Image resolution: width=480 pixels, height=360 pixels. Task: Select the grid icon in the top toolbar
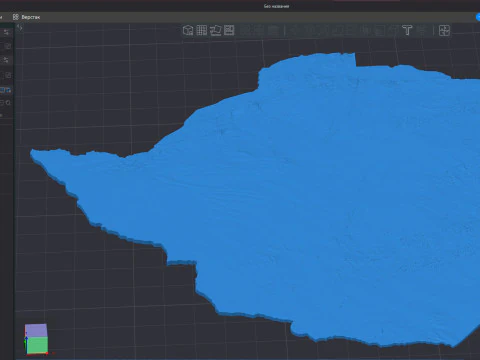(x=202, y=30)
